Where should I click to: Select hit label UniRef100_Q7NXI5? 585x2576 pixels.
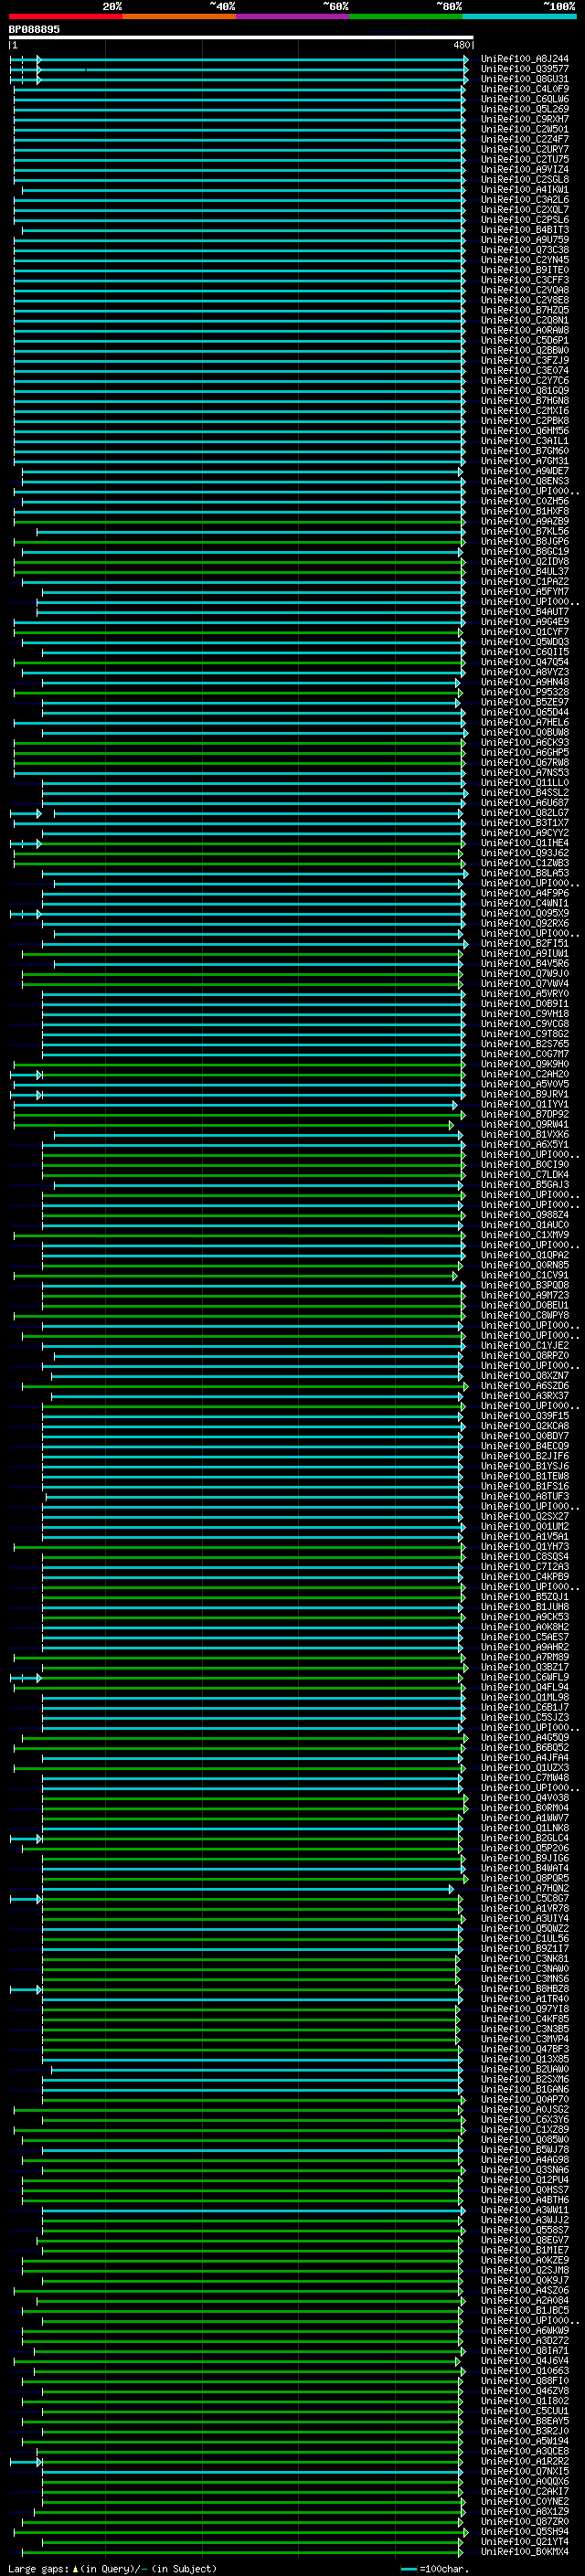click(525, 2471)
